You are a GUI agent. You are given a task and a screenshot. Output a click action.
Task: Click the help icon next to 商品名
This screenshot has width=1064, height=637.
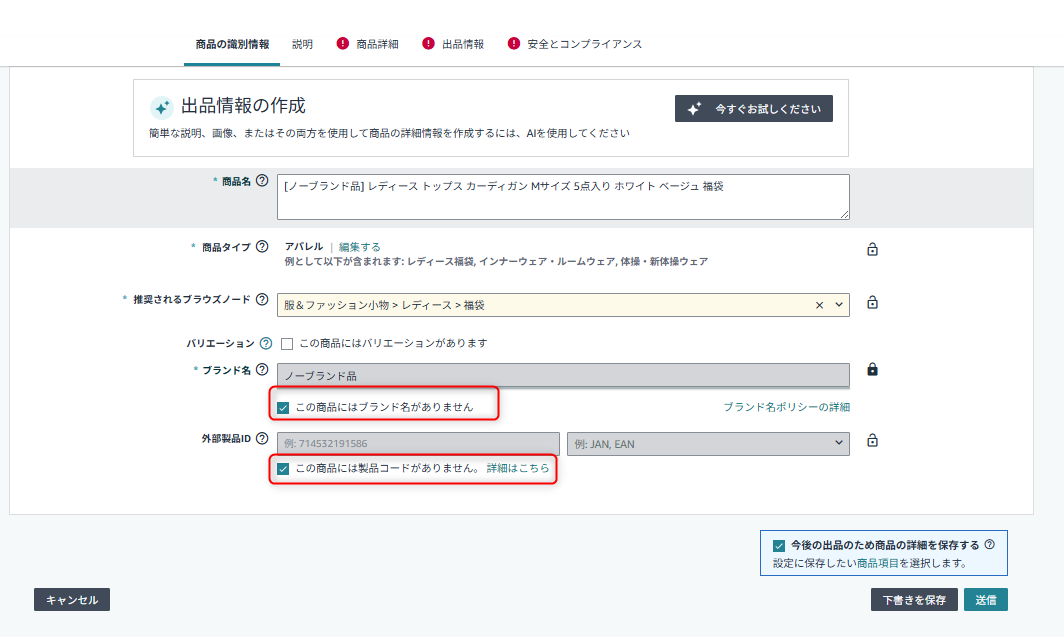(262, 181)
